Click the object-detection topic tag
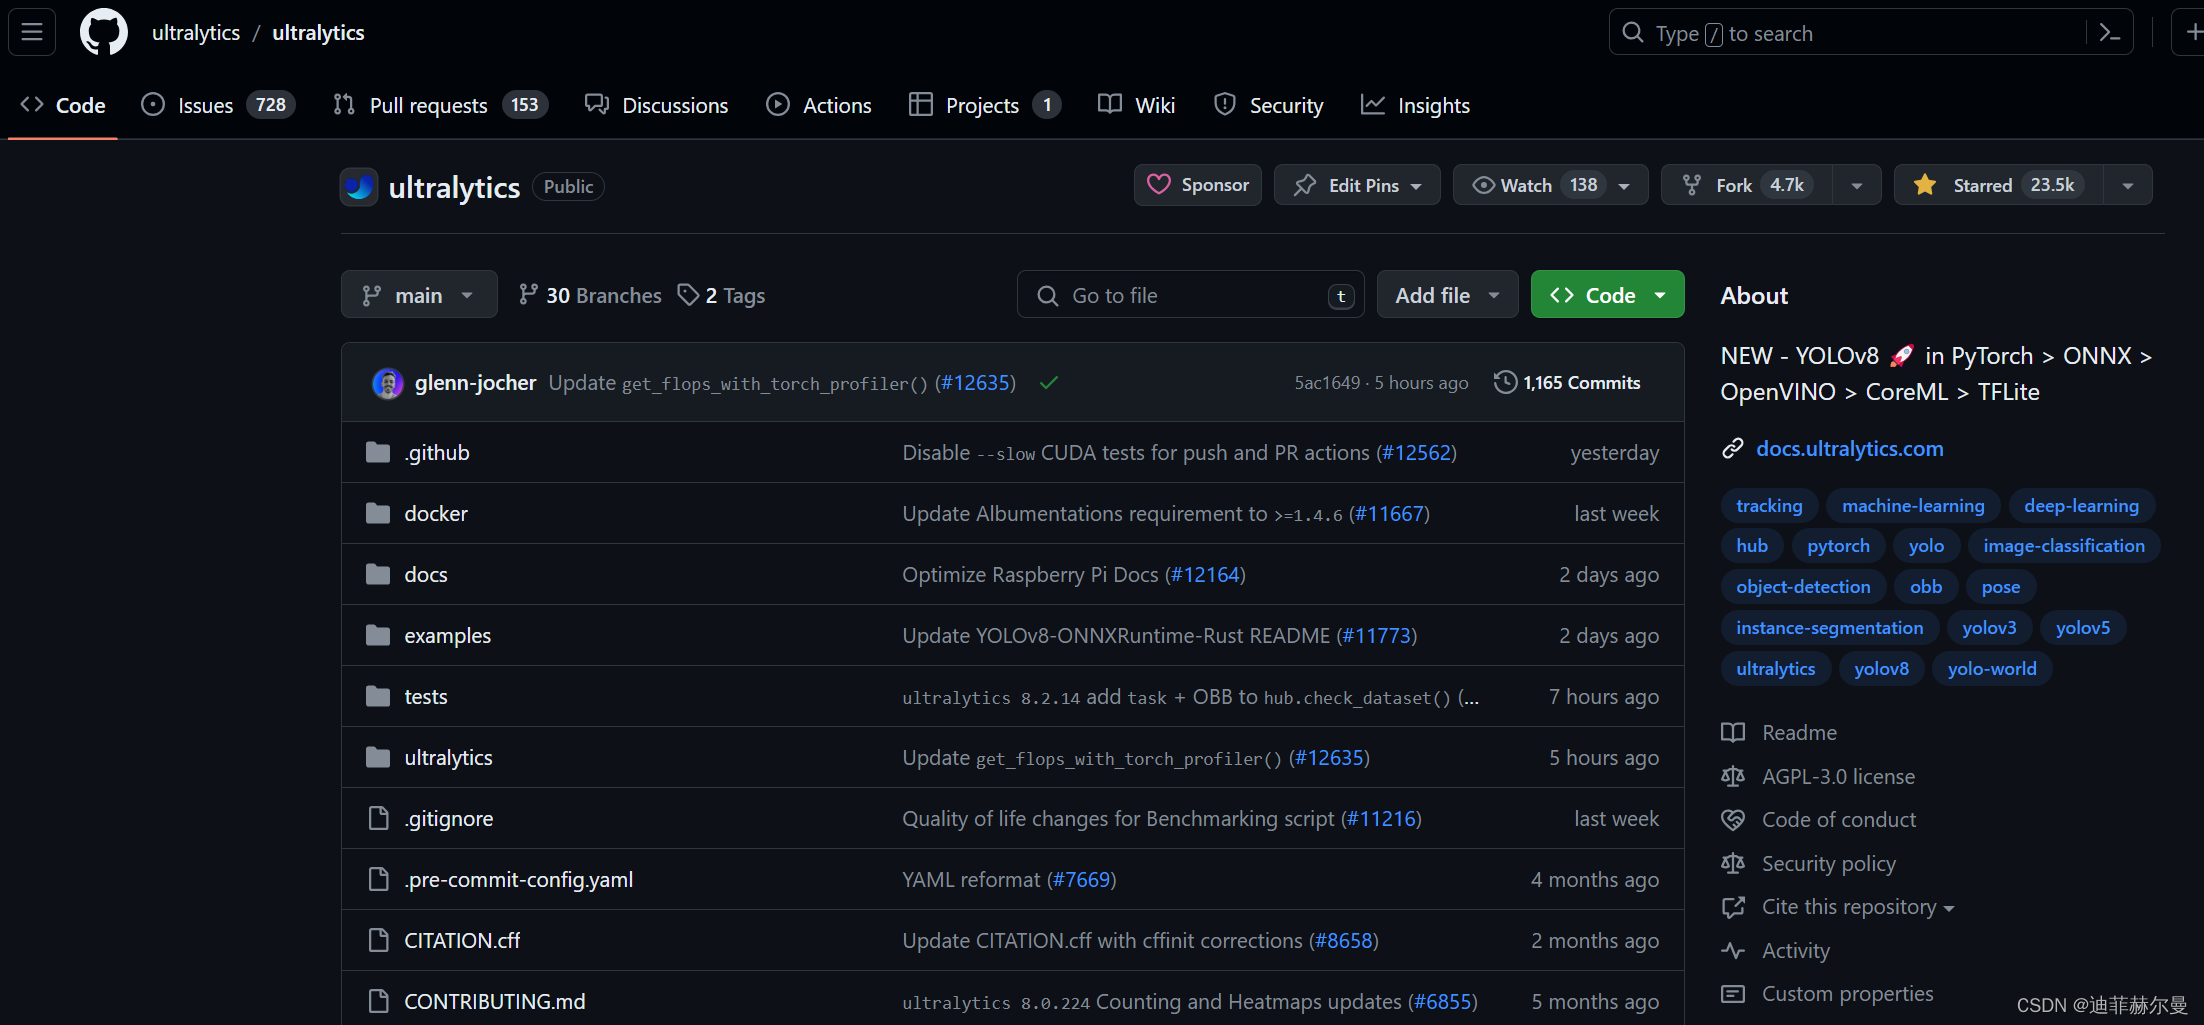This screenshot has height=1025, width=2204. 1803,587
